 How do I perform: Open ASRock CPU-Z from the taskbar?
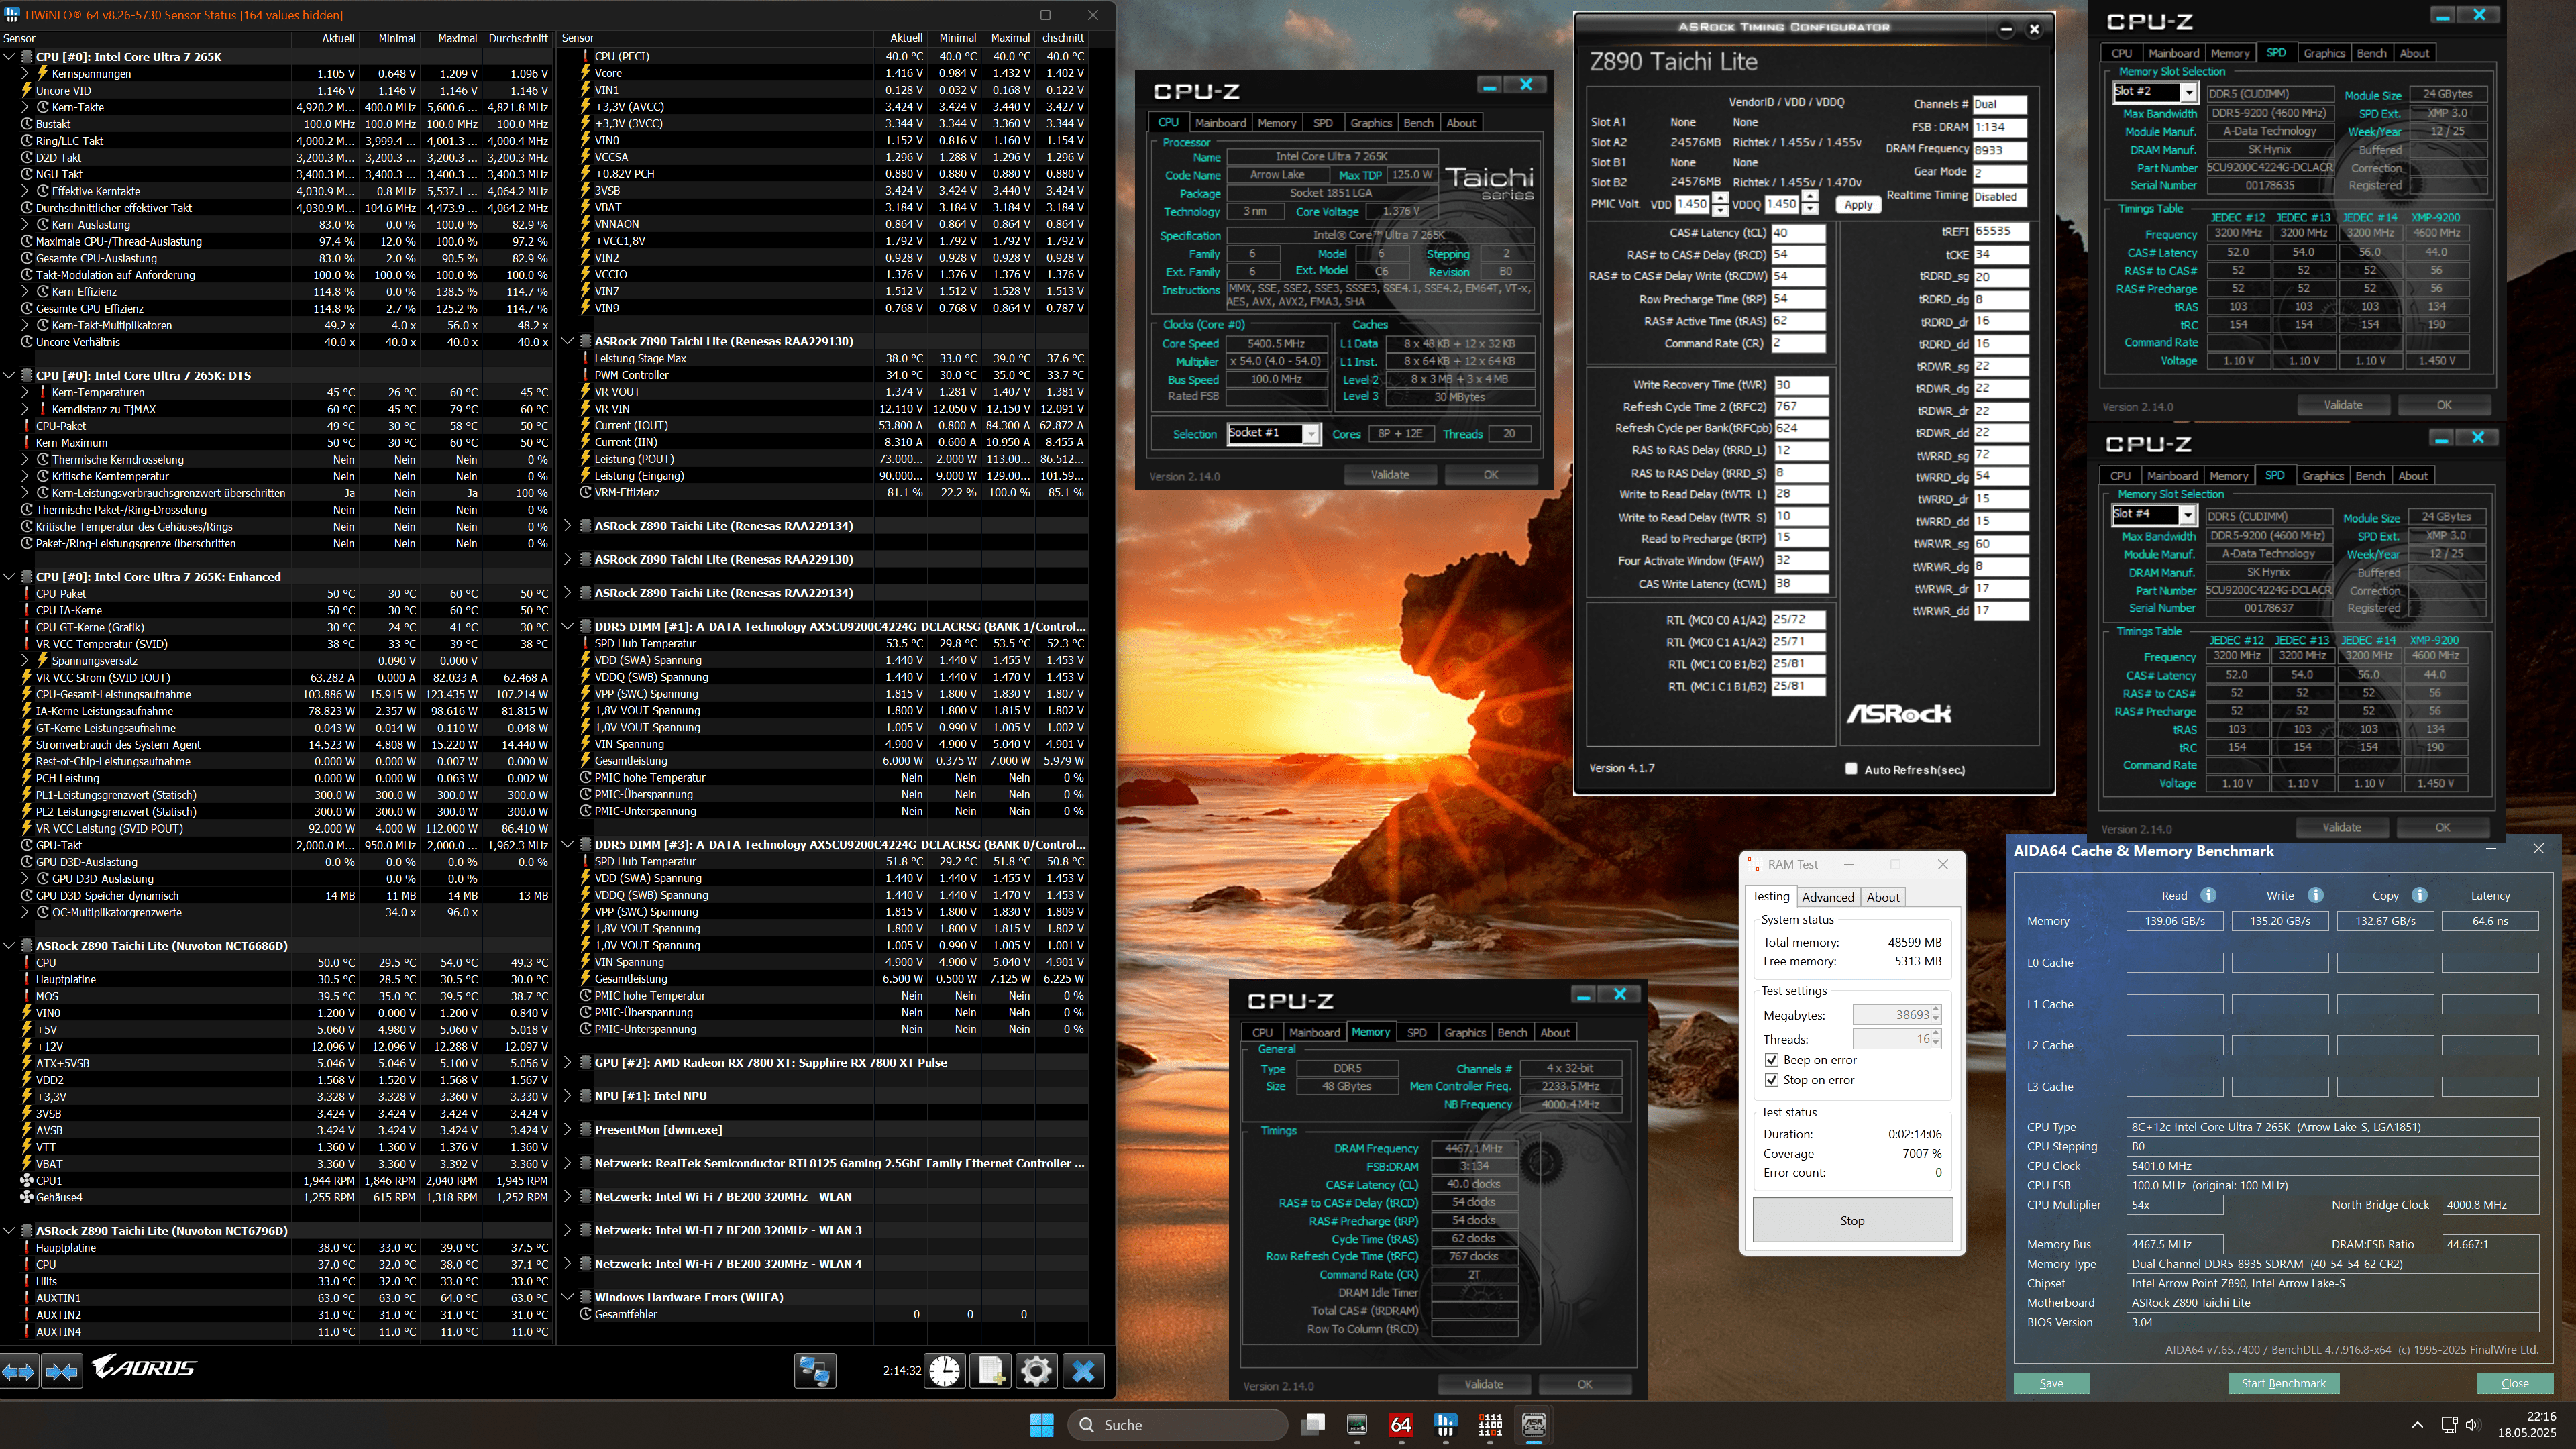click(1533, 1425)
